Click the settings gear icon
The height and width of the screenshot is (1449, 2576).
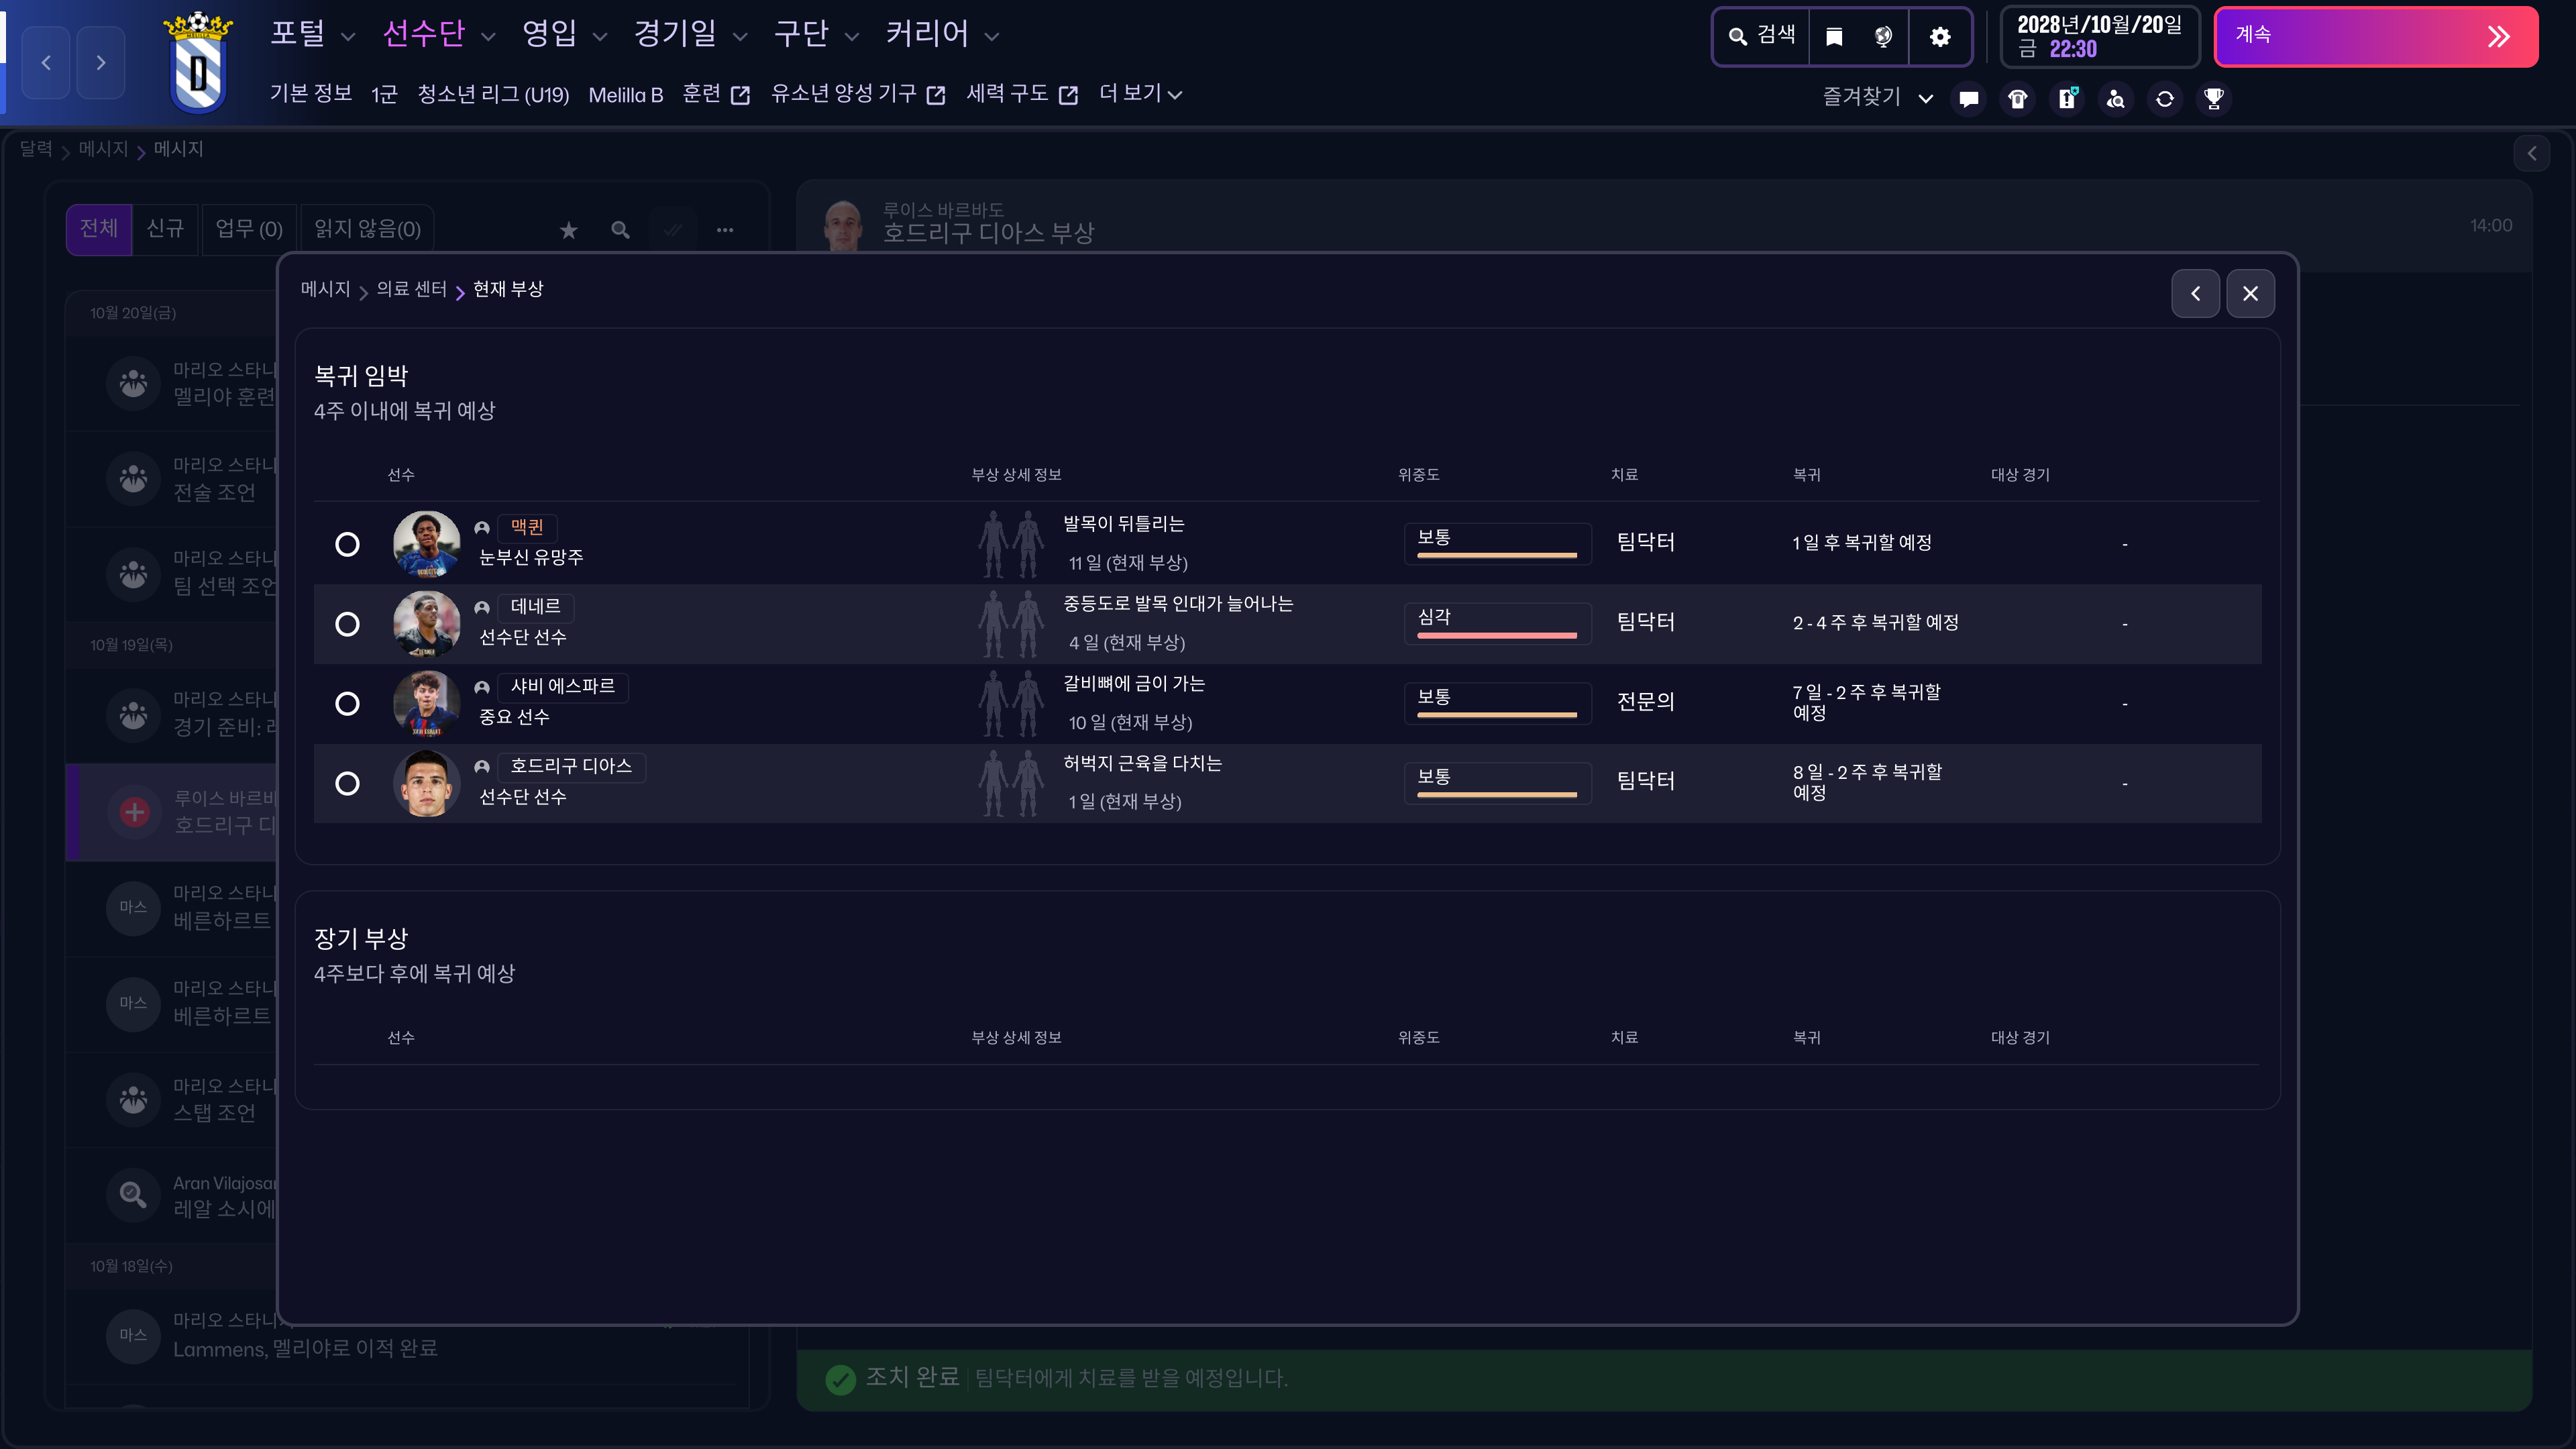click(x=1940, y=37)
